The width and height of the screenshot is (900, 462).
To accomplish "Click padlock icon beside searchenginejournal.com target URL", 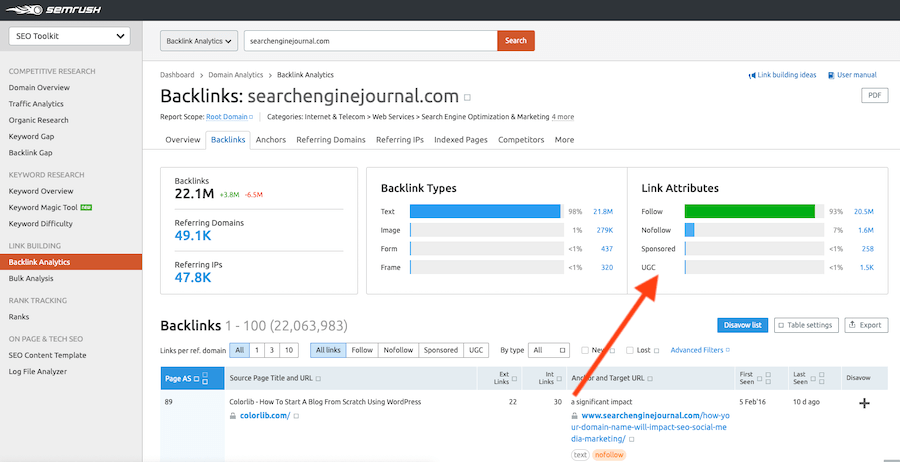I will click(x=575, y=416).
